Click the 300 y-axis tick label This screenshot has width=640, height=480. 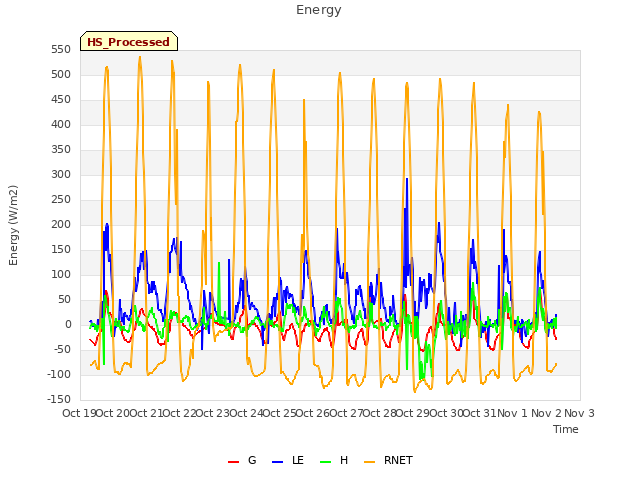point(61,175)
